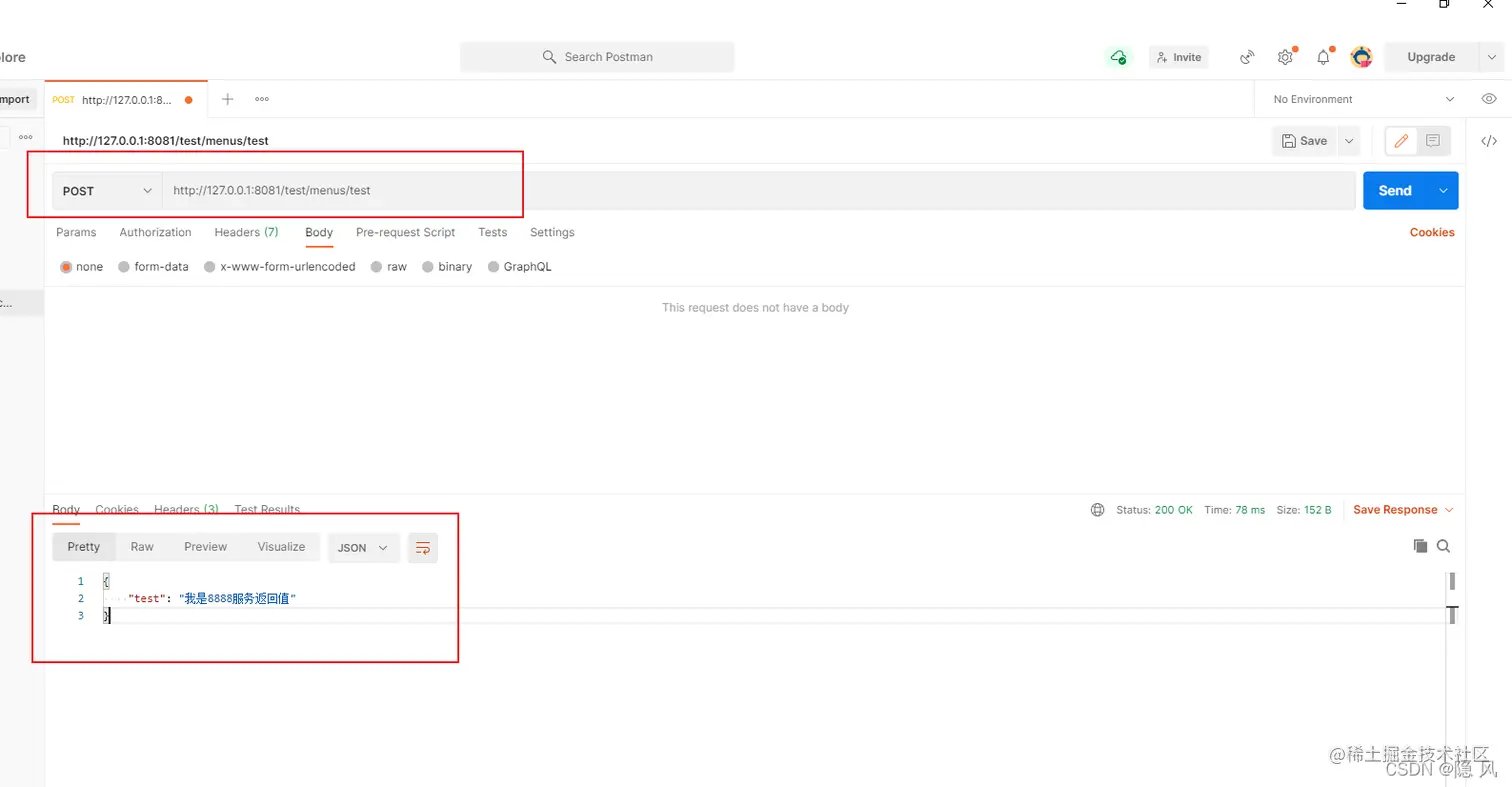Open the notifications bell icon
This screenshot has height=787, width=1512.
click(1323, 57)
